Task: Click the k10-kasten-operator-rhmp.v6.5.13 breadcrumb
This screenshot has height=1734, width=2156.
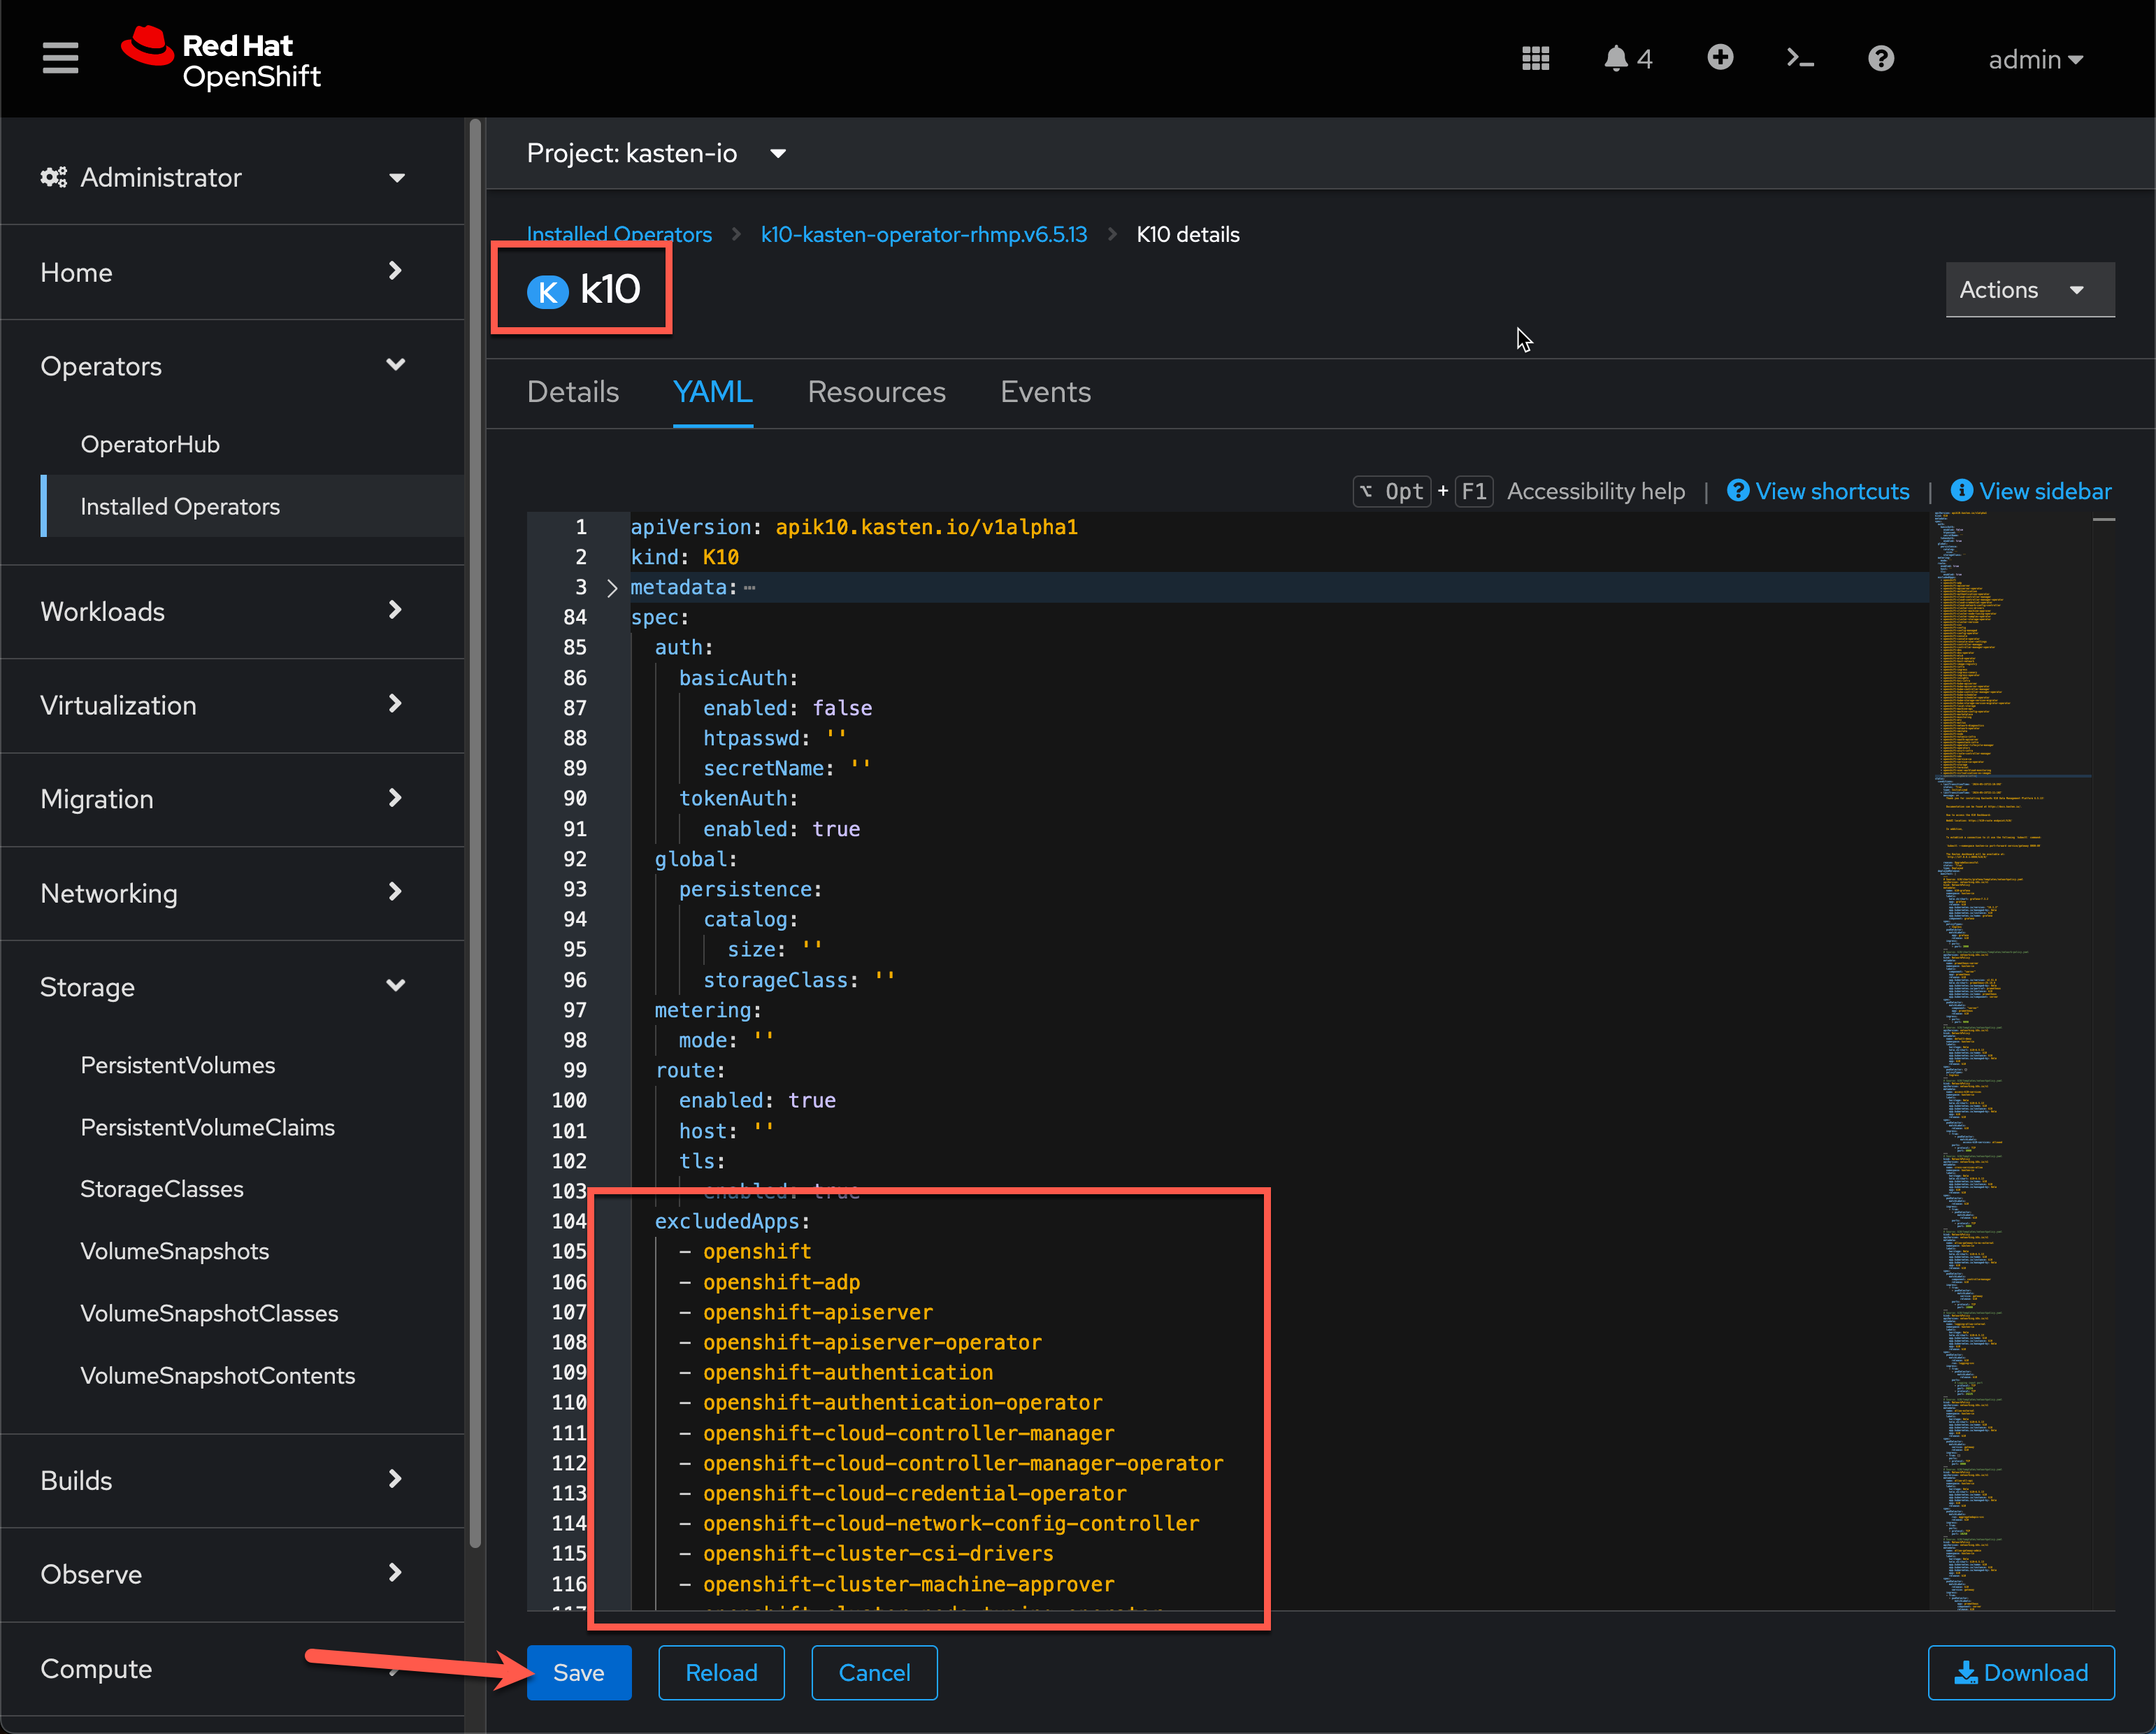Action: pyautogui.click(x=923, y=234)
